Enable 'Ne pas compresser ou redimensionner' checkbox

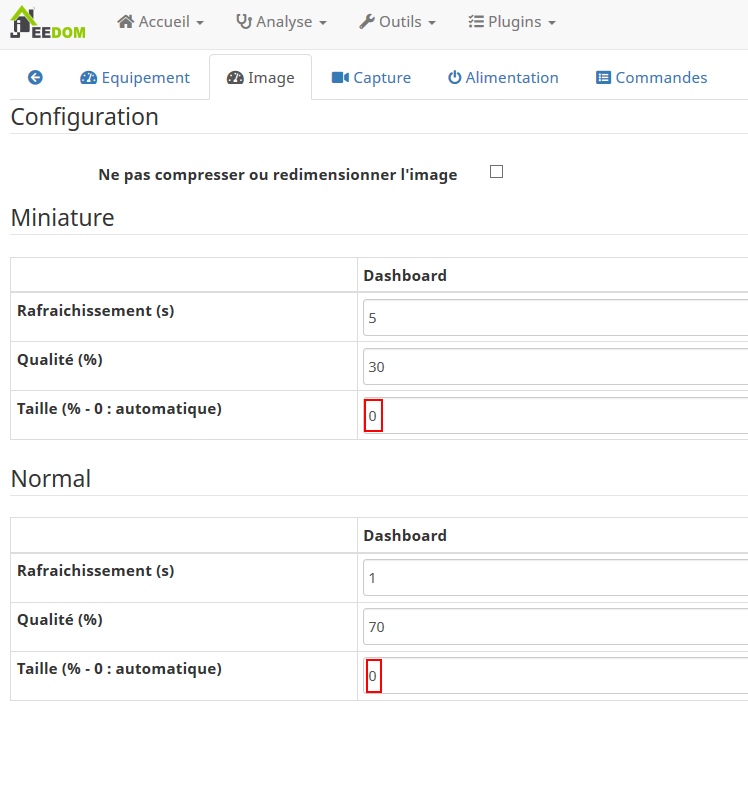click(496, 172)
